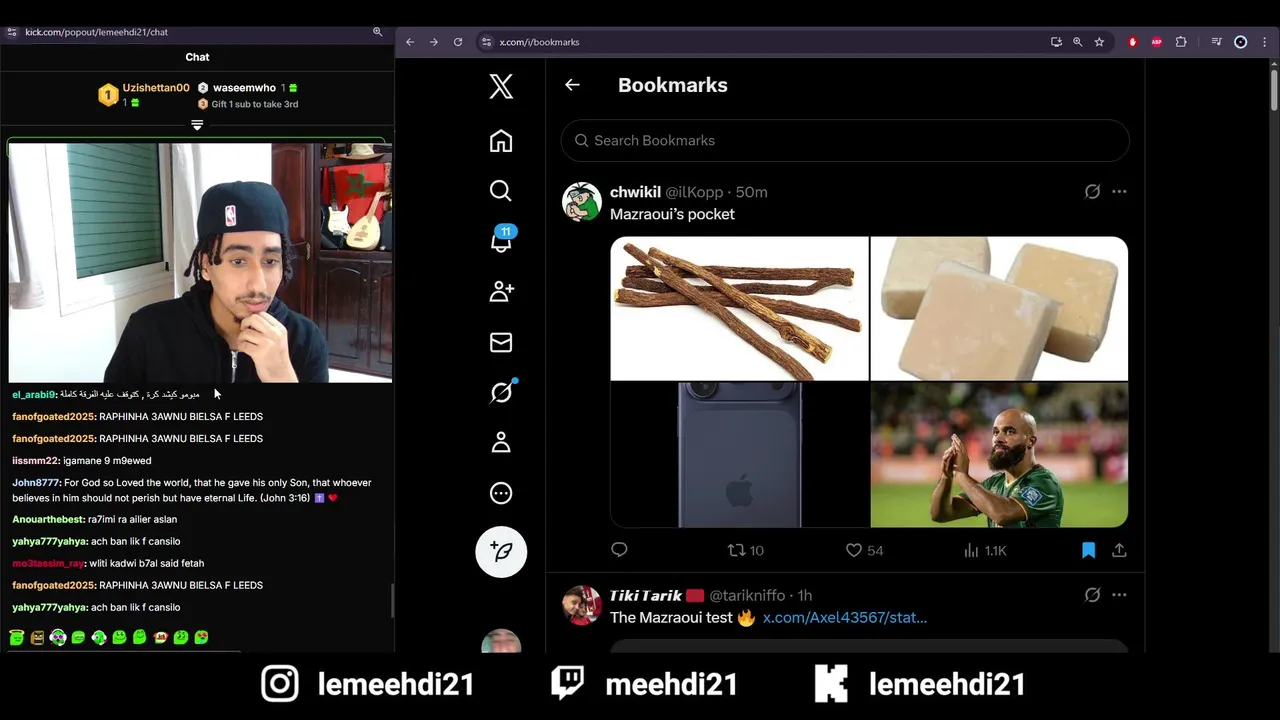1280x720 pixels.
Task: Collapse the chat leaderboard expander arrow
Action: [197, 125]
